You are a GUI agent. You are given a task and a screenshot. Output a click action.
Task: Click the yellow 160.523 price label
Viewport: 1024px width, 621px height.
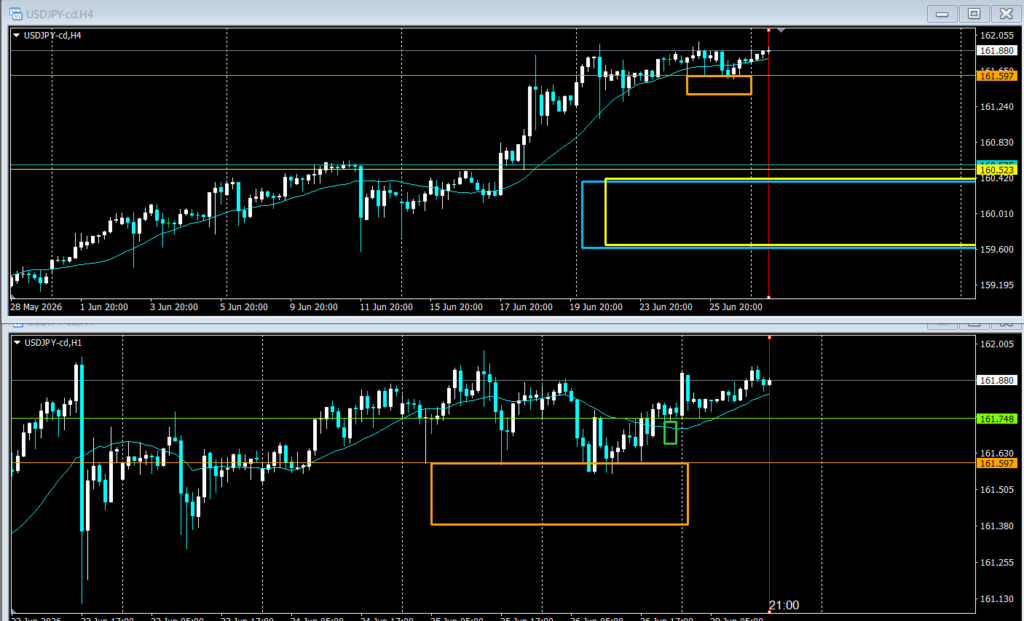997,170
